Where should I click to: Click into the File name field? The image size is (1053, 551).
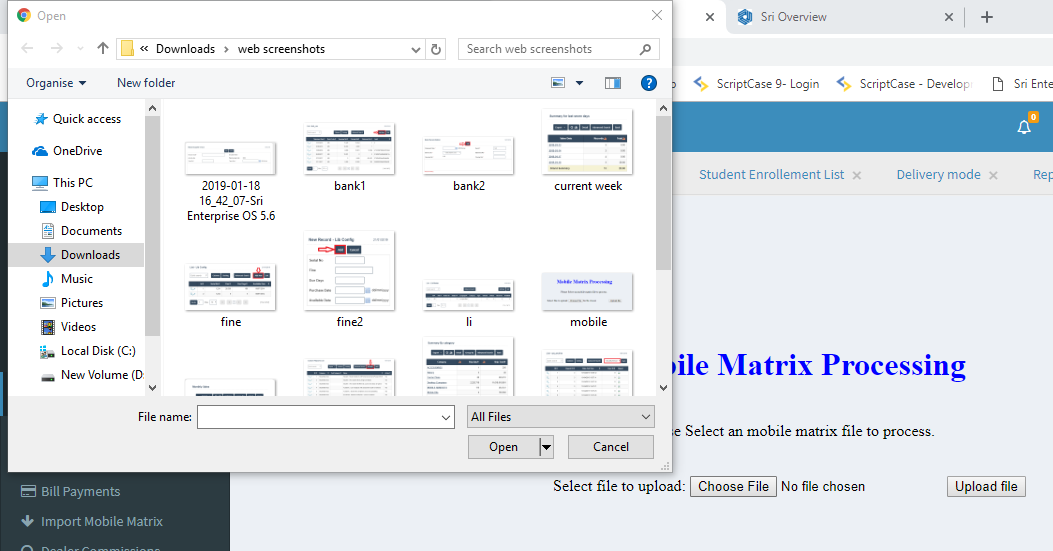coord(326,417)
